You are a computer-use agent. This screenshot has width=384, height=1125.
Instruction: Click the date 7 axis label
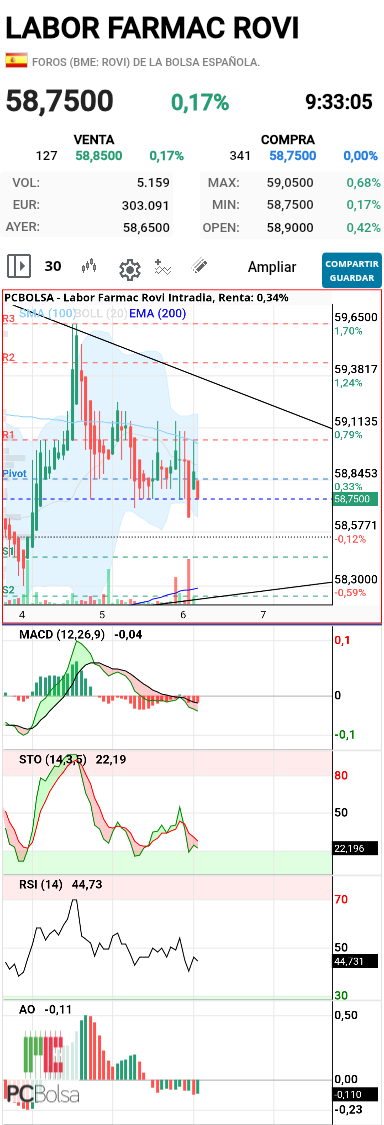point(263,615)
